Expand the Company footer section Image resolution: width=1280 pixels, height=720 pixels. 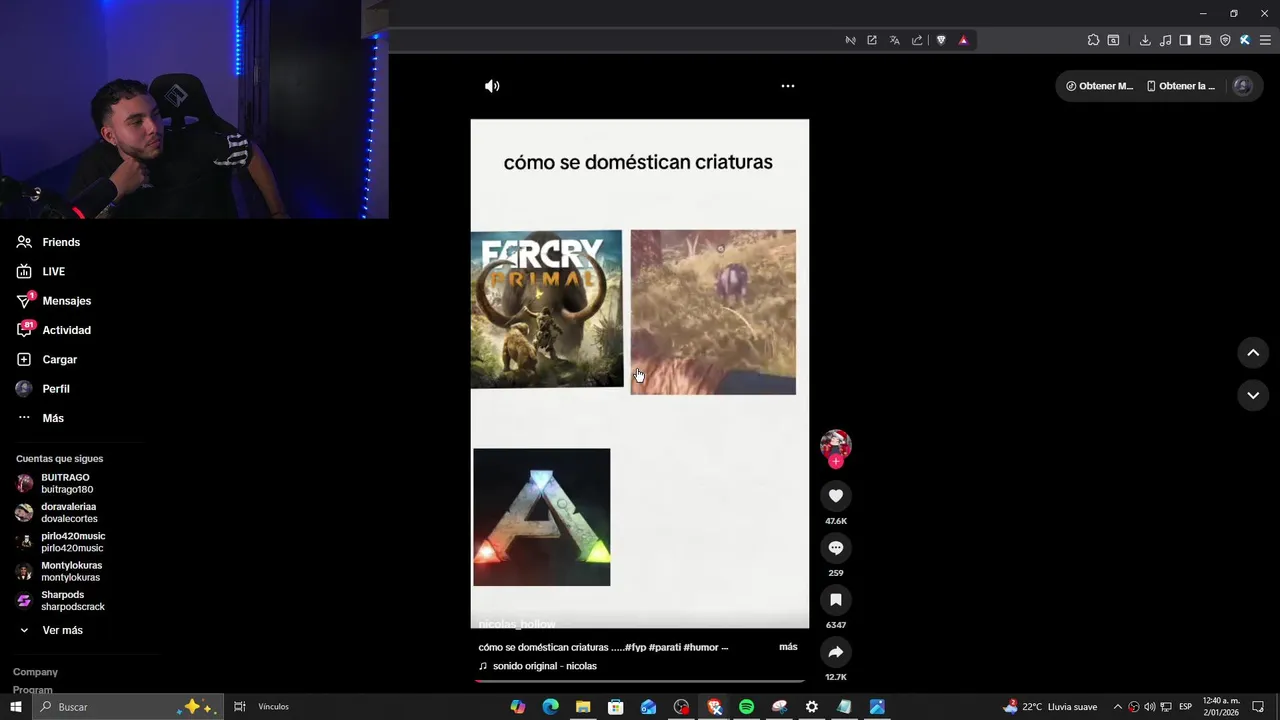35,672
